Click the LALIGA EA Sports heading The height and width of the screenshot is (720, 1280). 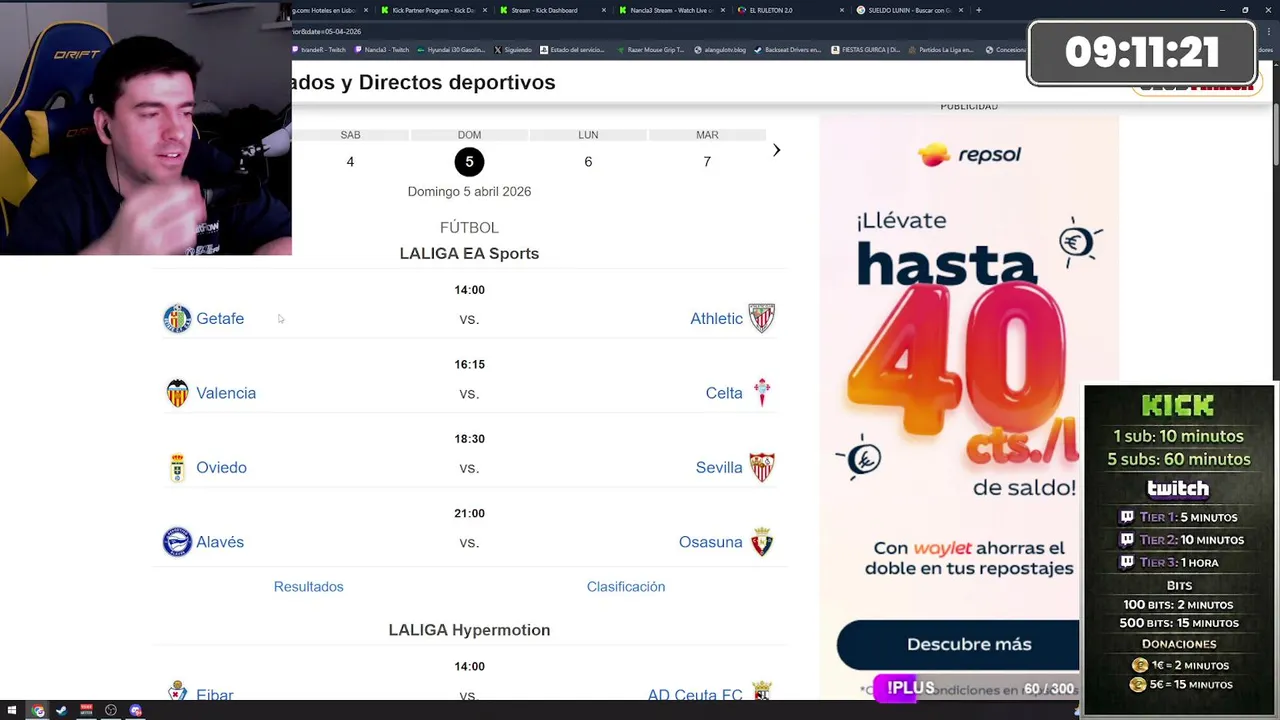[469, 254]
